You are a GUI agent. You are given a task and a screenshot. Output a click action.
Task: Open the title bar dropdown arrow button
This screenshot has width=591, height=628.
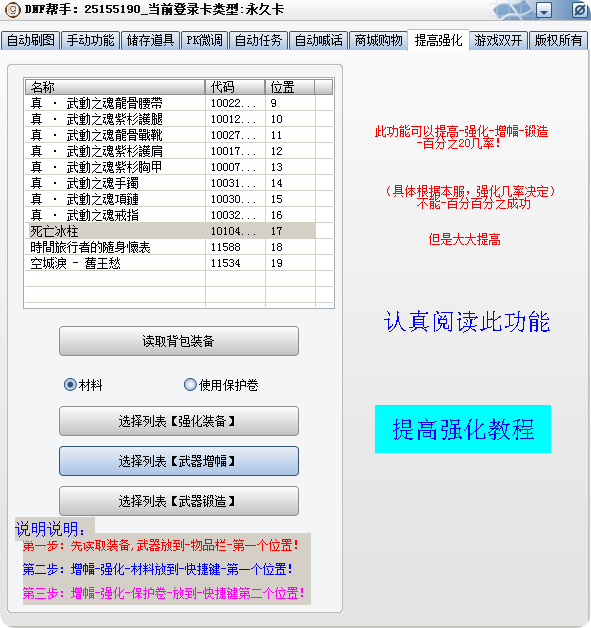click(x=544, y=10)
